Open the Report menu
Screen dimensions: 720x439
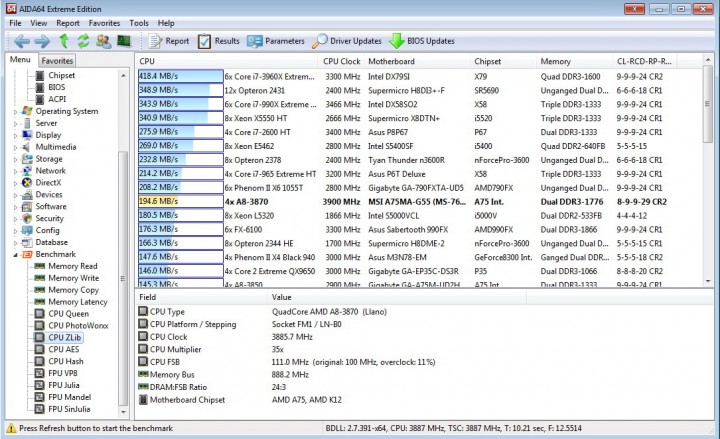[x=68, y=23]
